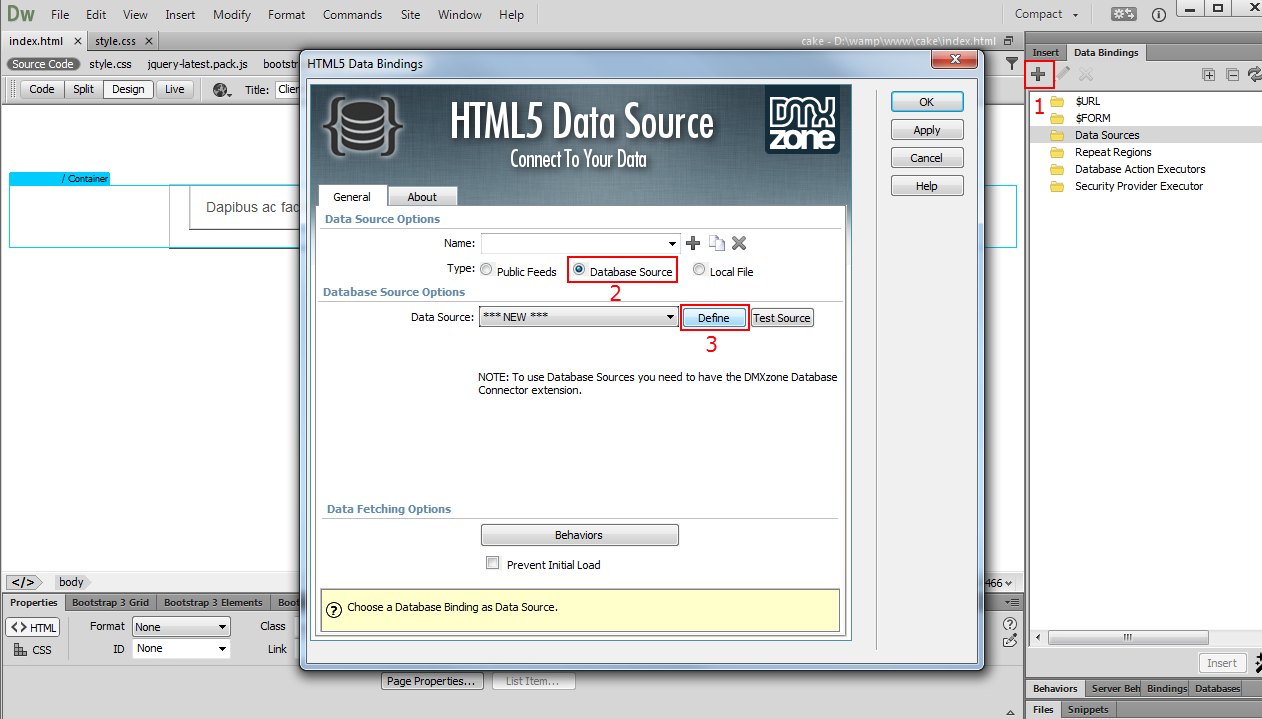Click the plus icon in Data Bindings panel
Screen dimensions: 1262x719
(1039, 74)
